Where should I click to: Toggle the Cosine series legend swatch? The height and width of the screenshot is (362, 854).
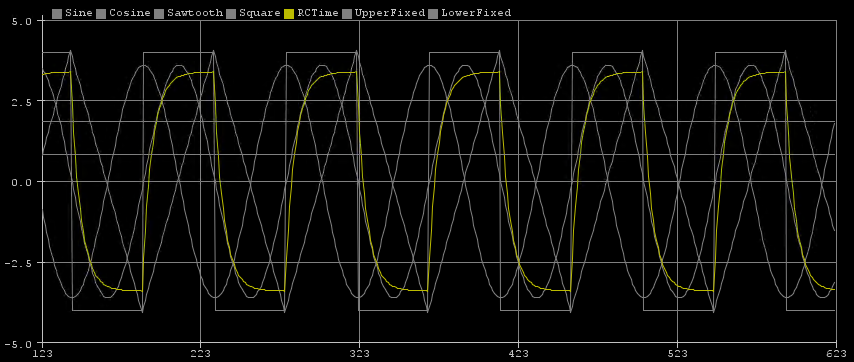click(x=101, y=13)
